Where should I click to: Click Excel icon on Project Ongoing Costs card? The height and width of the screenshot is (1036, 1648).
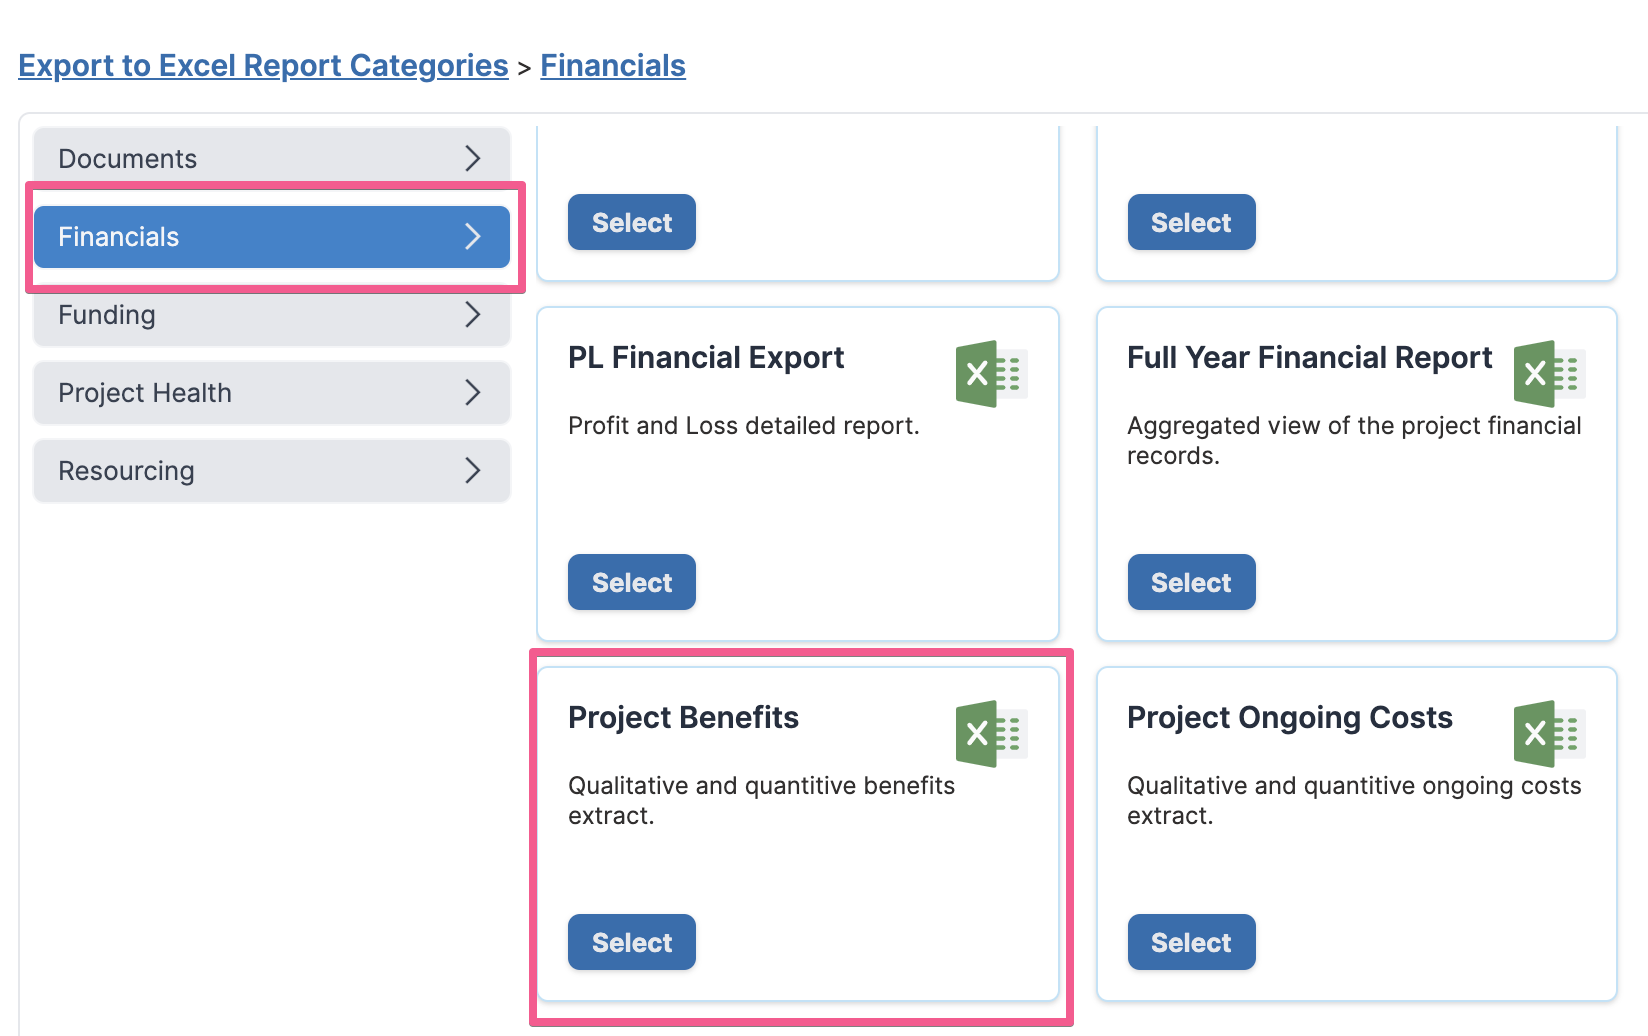click(1550, 734)
